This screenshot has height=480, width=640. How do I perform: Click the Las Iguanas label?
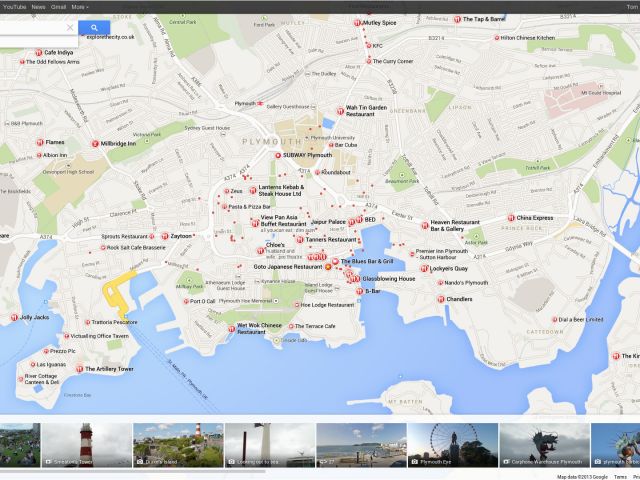(x=51, y=364)
